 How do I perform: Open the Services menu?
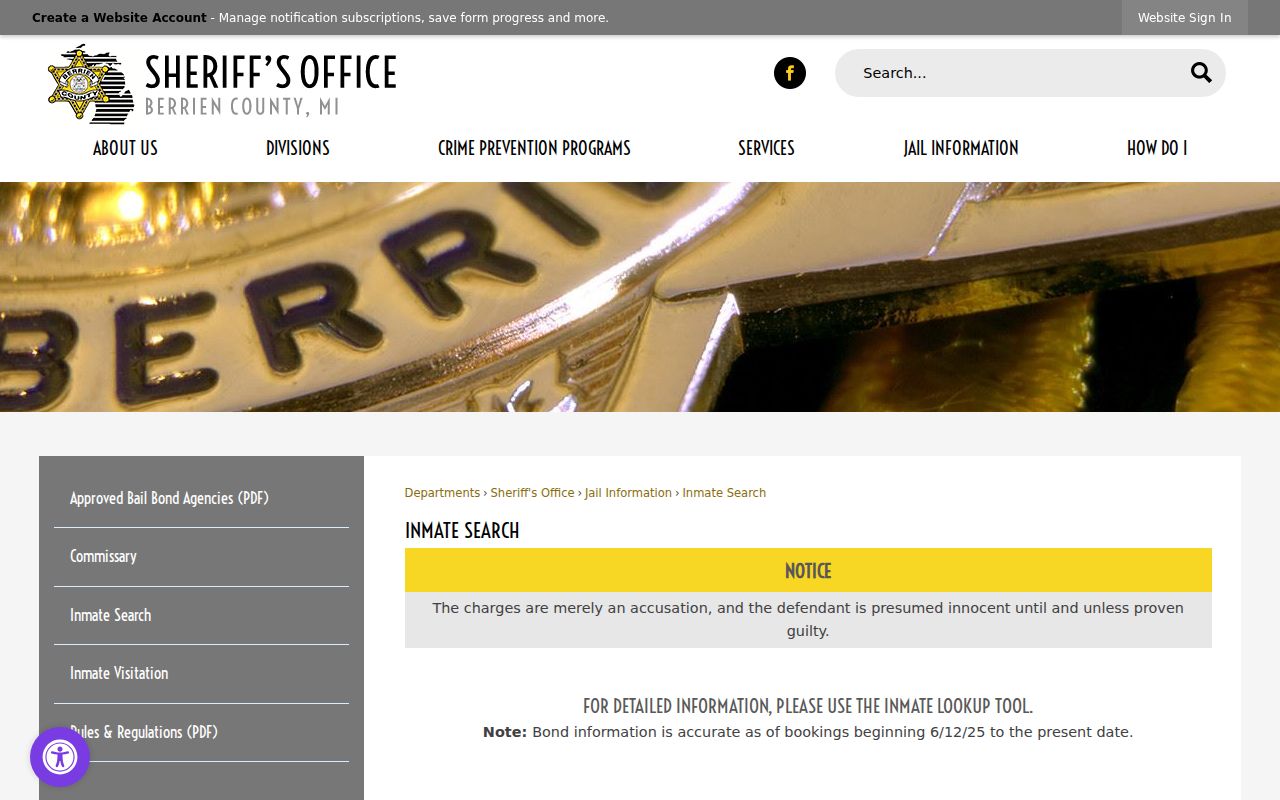(x=766, y=148)
